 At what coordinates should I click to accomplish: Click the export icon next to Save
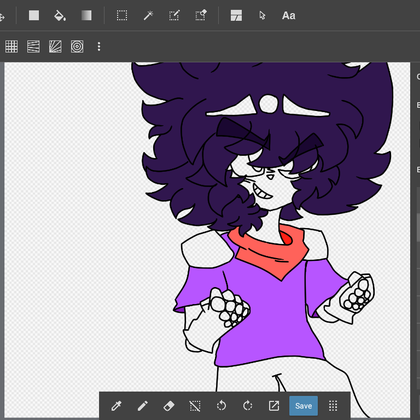click(x=274, y=406)
